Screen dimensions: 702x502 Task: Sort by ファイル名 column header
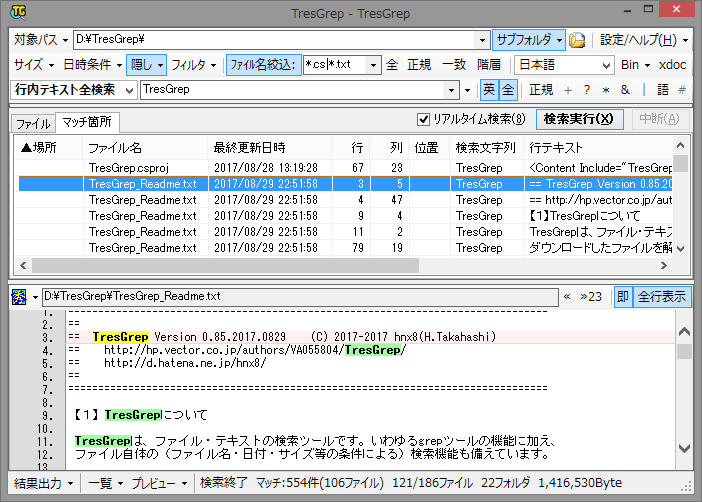coord(146,148)
